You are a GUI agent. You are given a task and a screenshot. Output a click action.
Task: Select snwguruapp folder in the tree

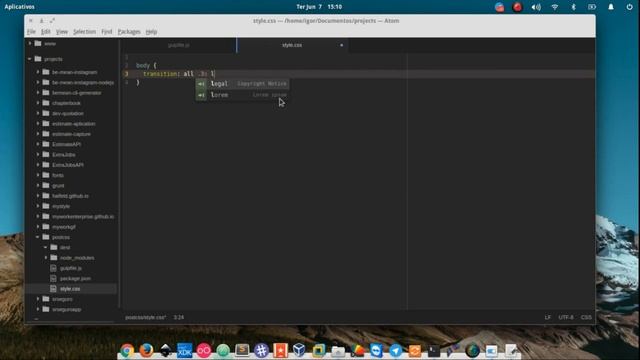pos(67,309)
